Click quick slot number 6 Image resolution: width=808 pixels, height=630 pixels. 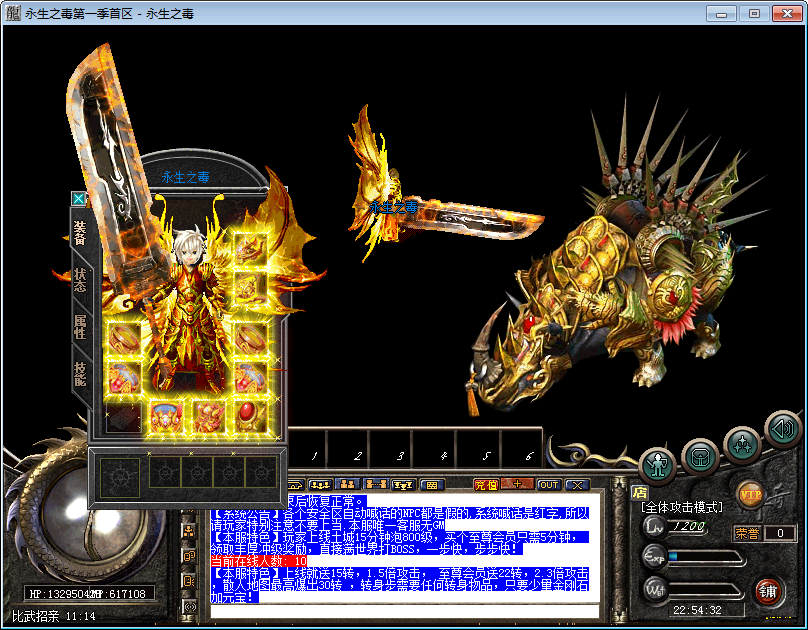coord(520,449)
